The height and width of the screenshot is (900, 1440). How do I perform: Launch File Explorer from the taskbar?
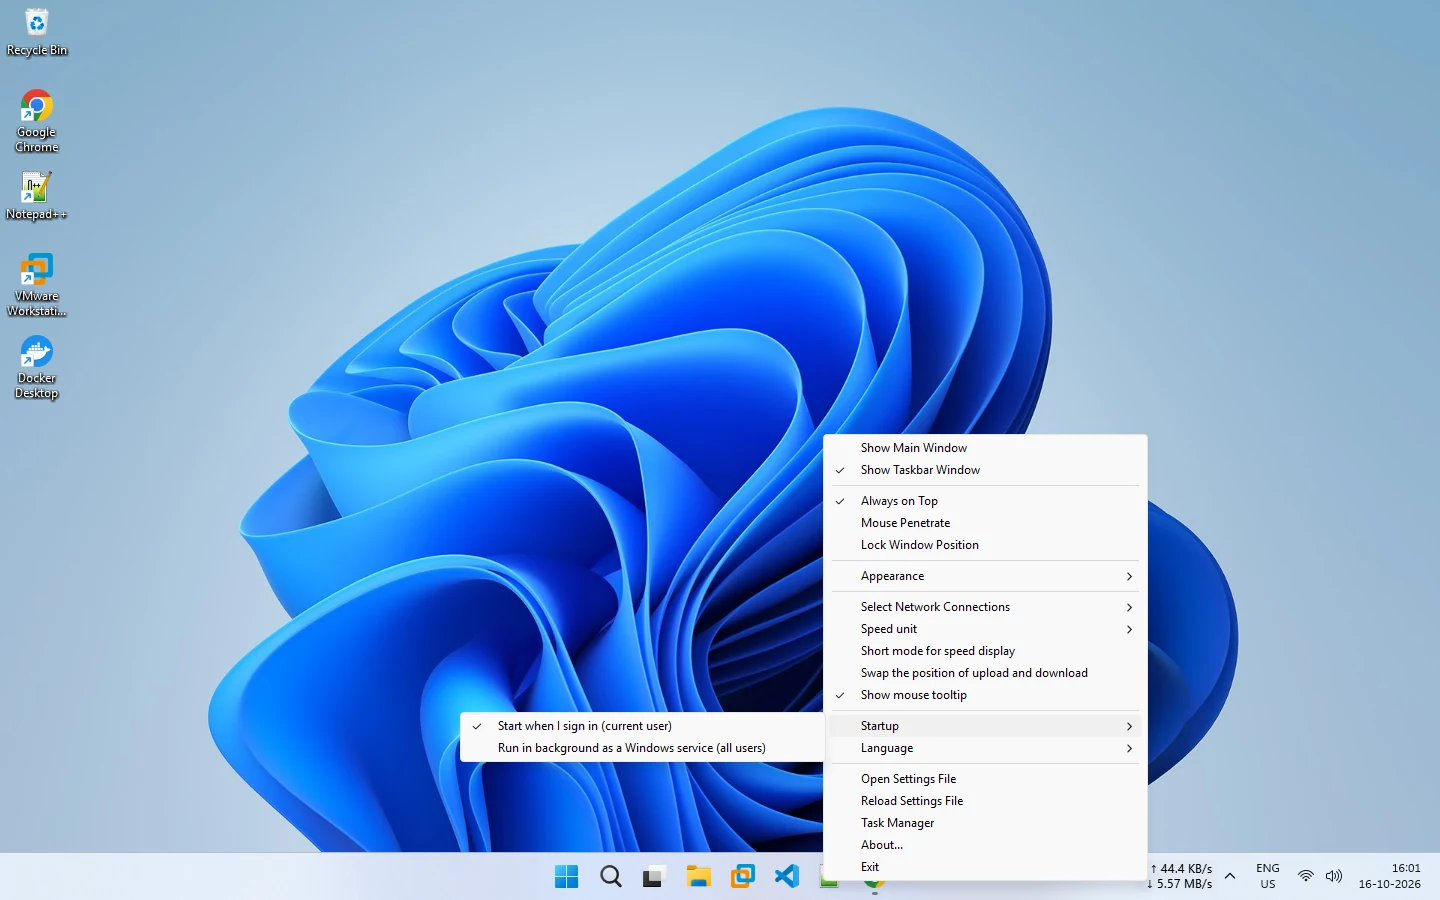[698, 877]
